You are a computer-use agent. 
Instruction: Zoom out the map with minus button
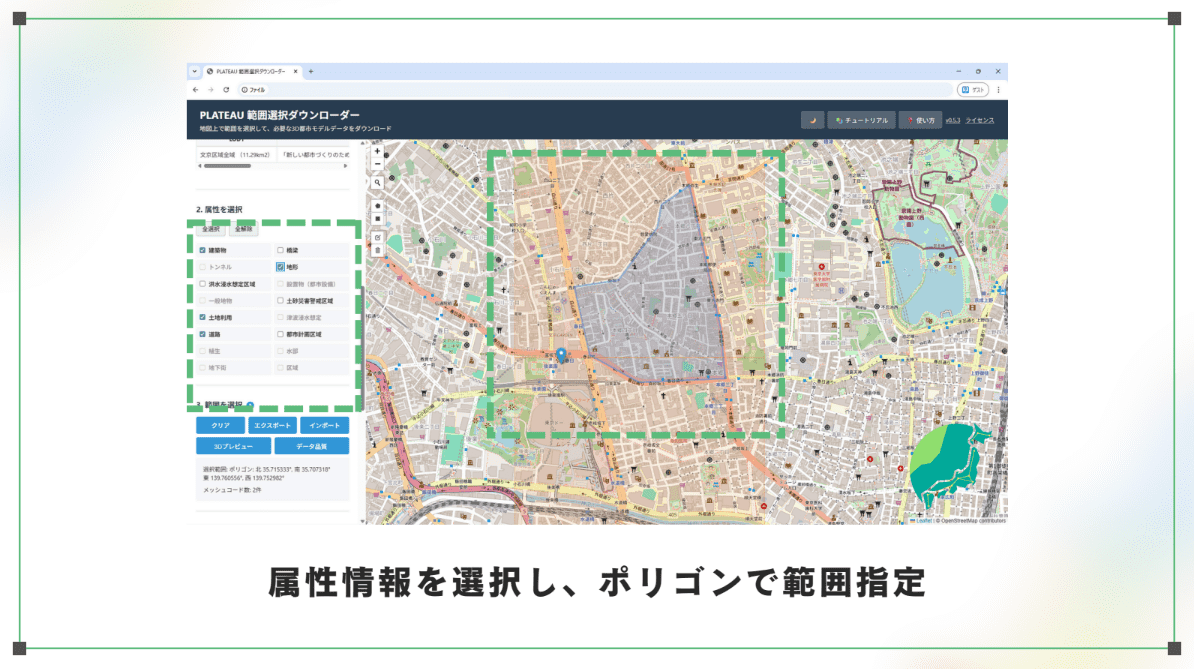(x=377, y=163)
